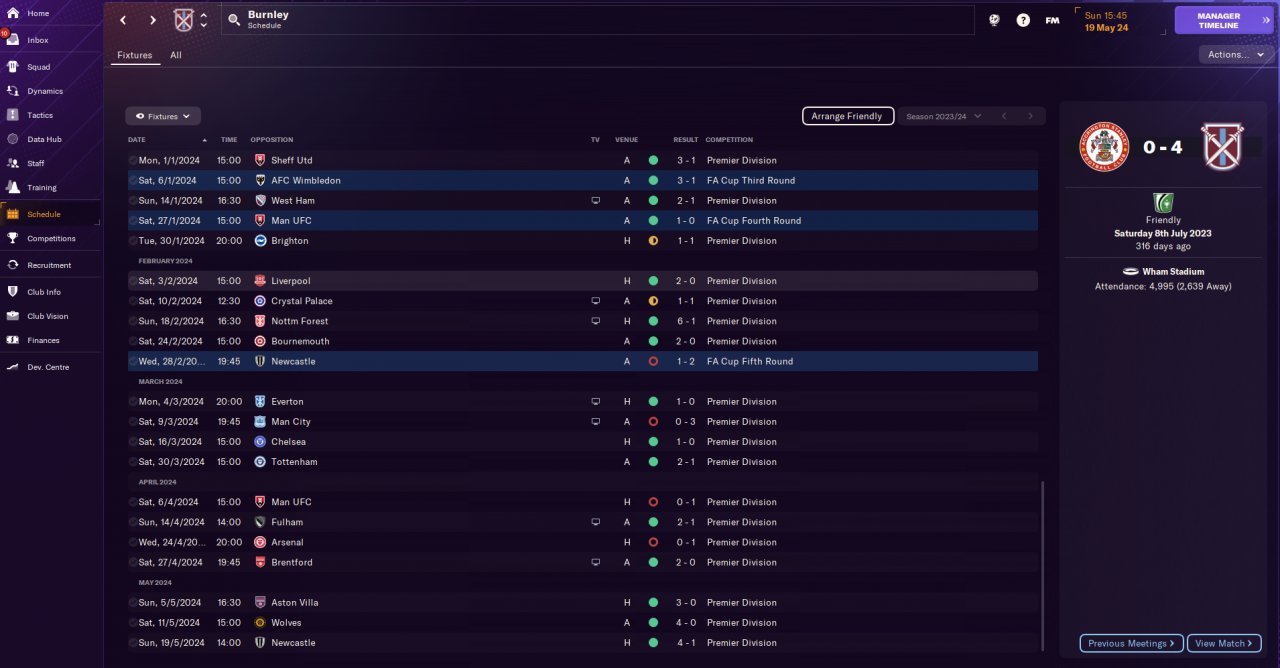
Task: Click the Opposition column header
Action: [x=272, y=140]
